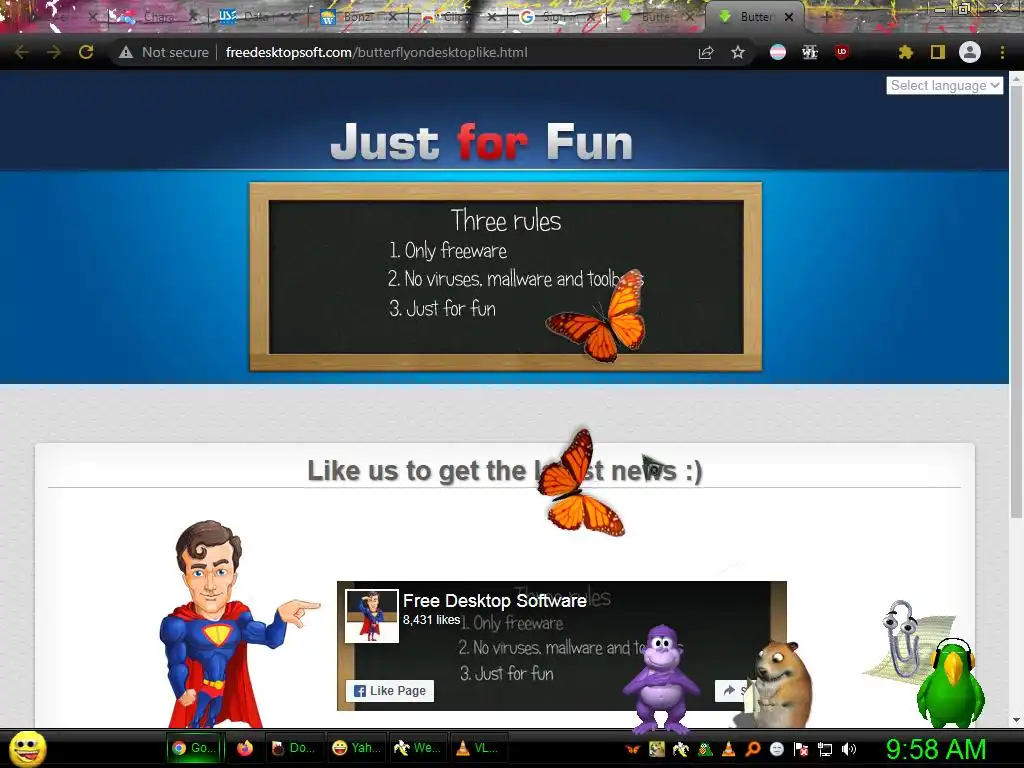
Task: Open the VLC taskbar button
Action: click(x=477, y=748)
